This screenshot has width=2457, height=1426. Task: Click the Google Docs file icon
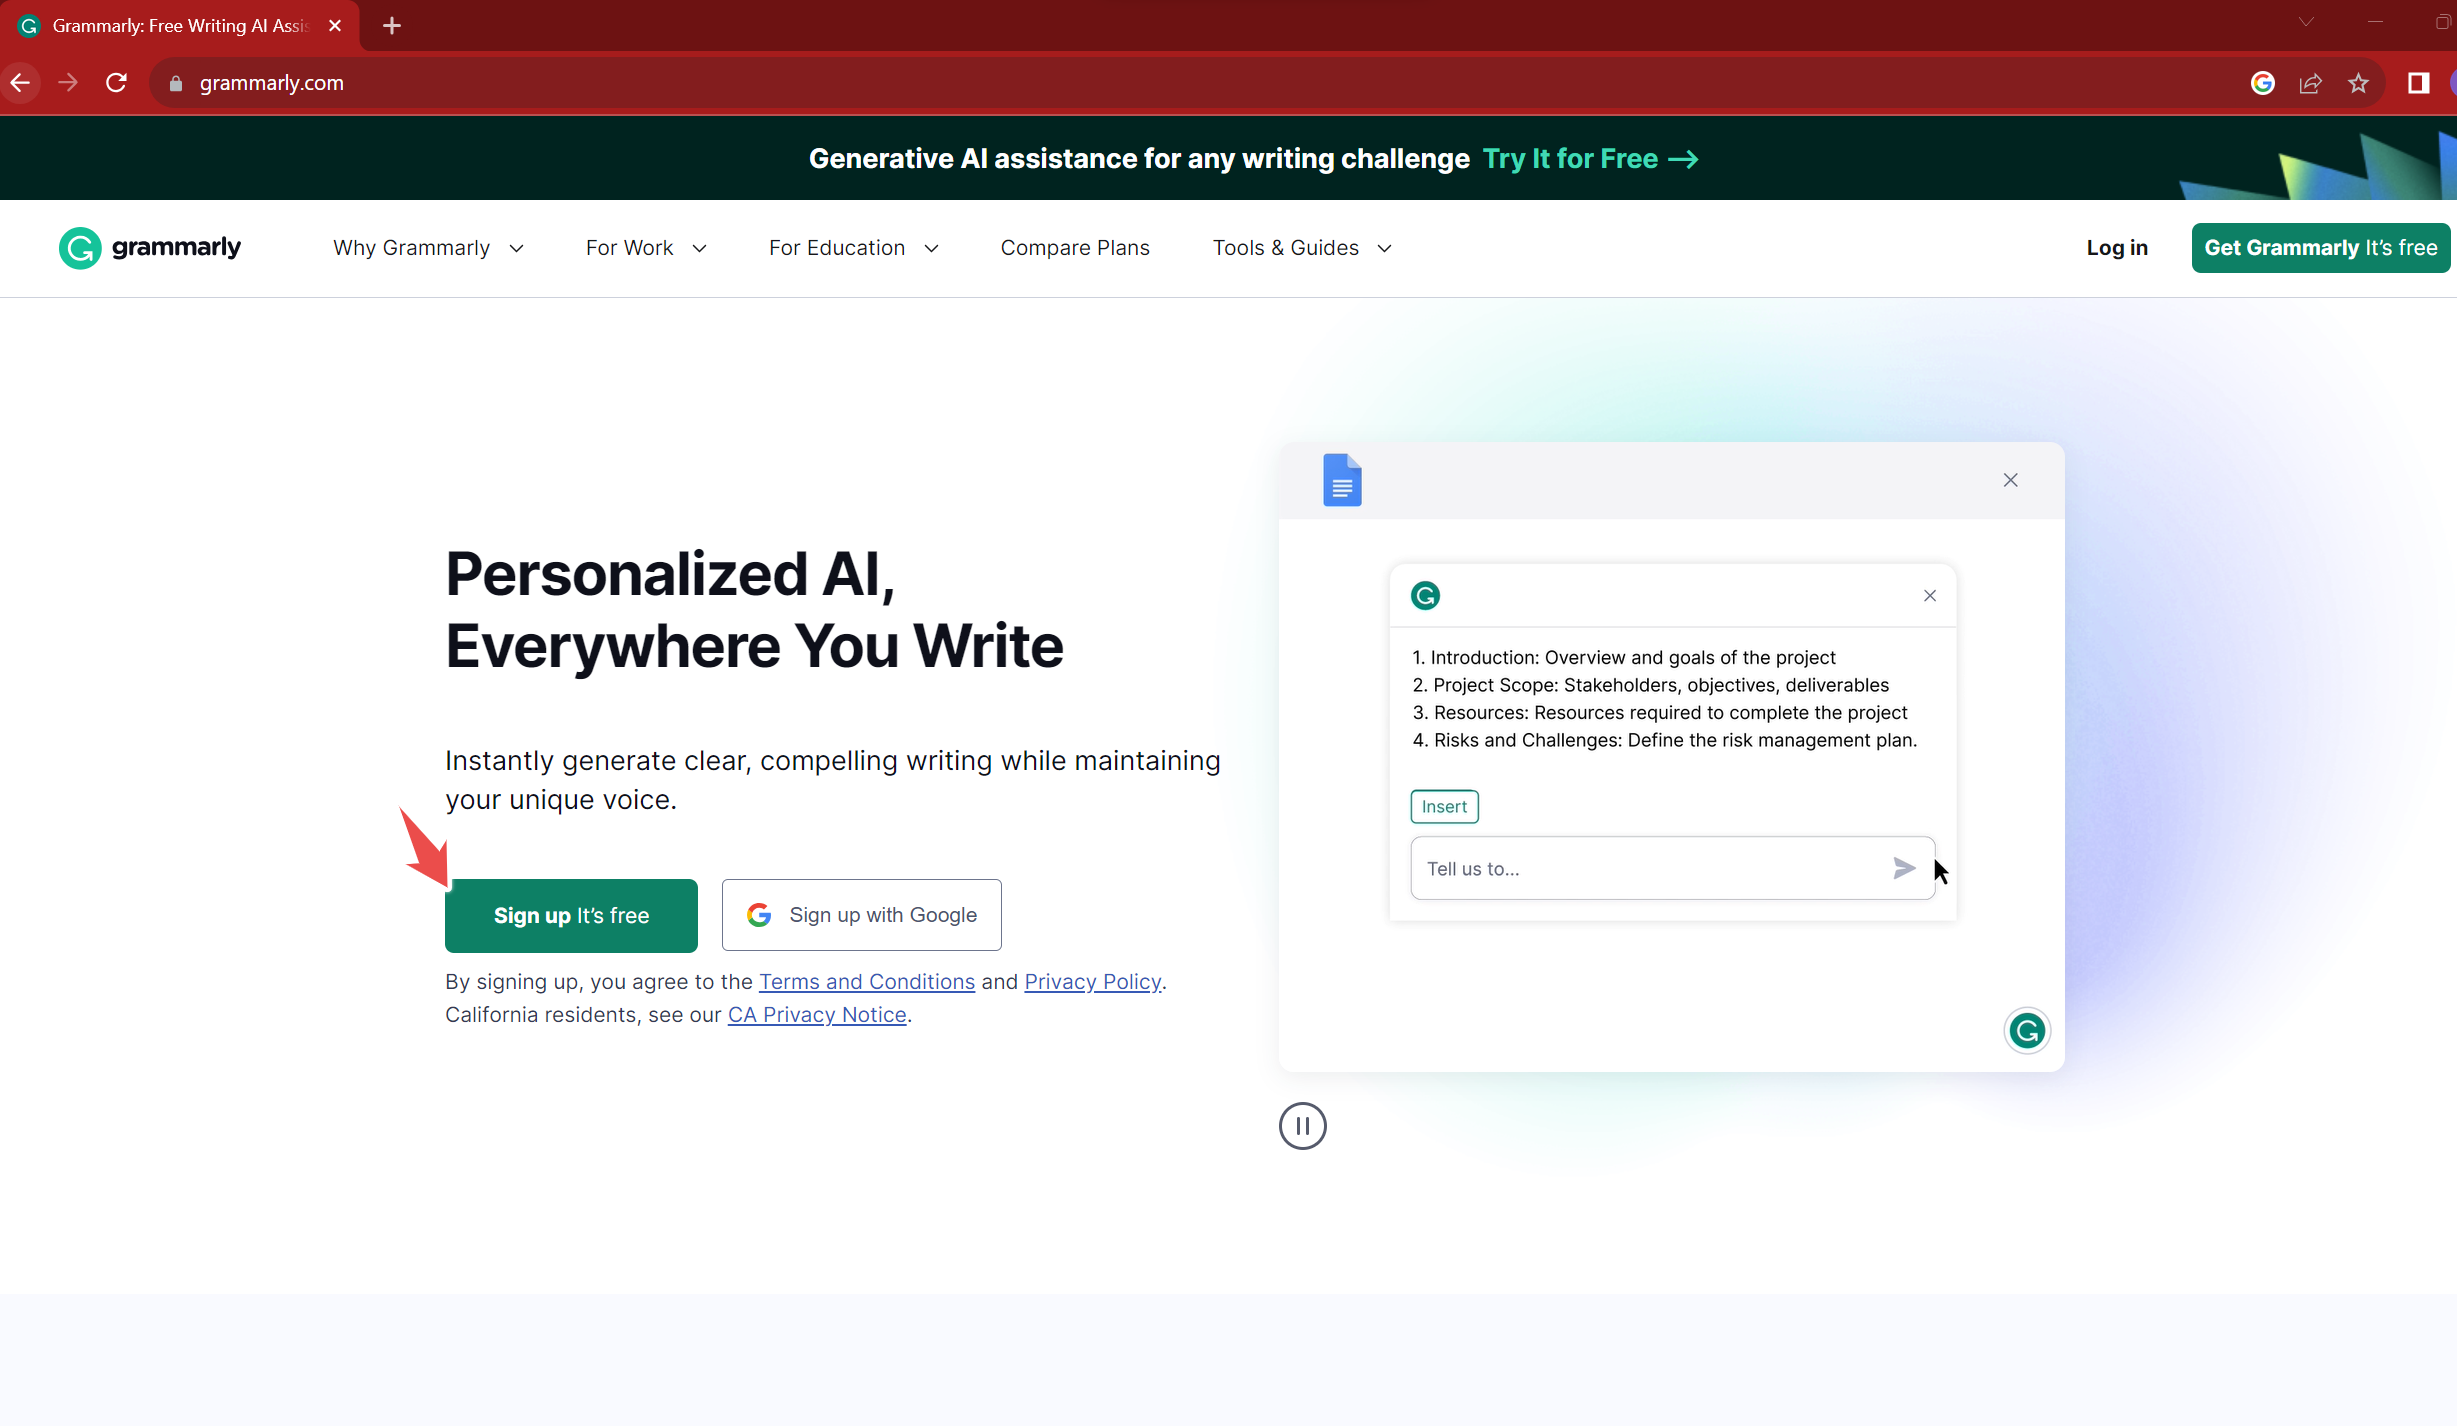click(x=1342, y=480)
